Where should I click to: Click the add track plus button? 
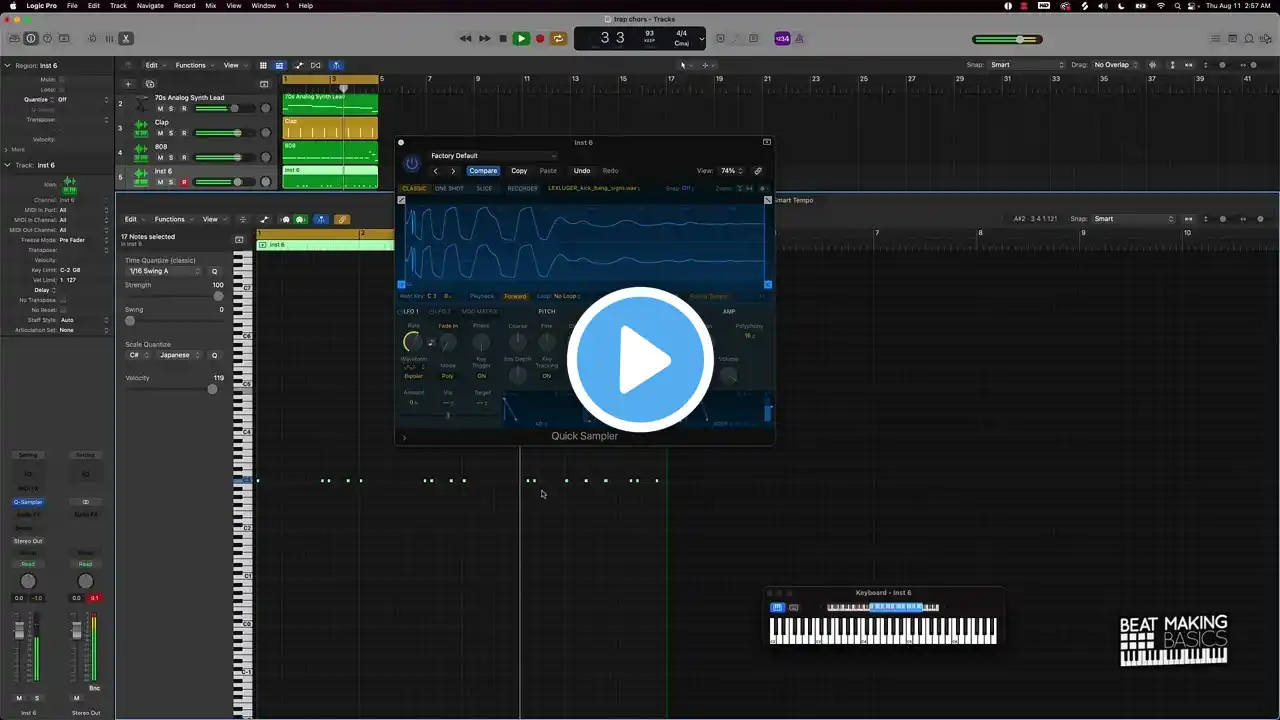128,84
